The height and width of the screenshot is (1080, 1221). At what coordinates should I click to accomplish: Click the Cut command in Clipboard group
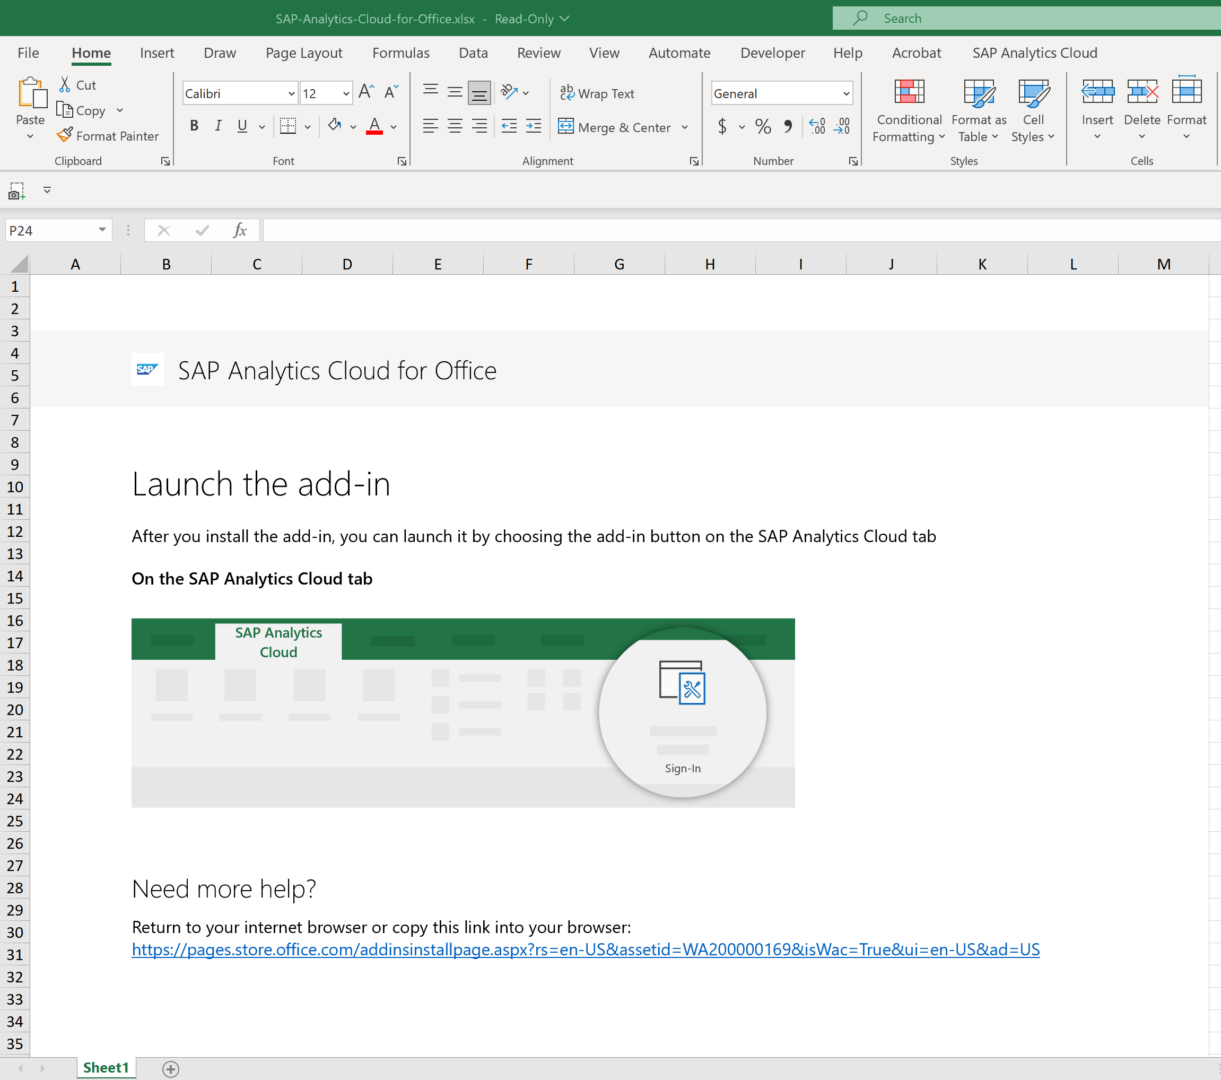77,85
